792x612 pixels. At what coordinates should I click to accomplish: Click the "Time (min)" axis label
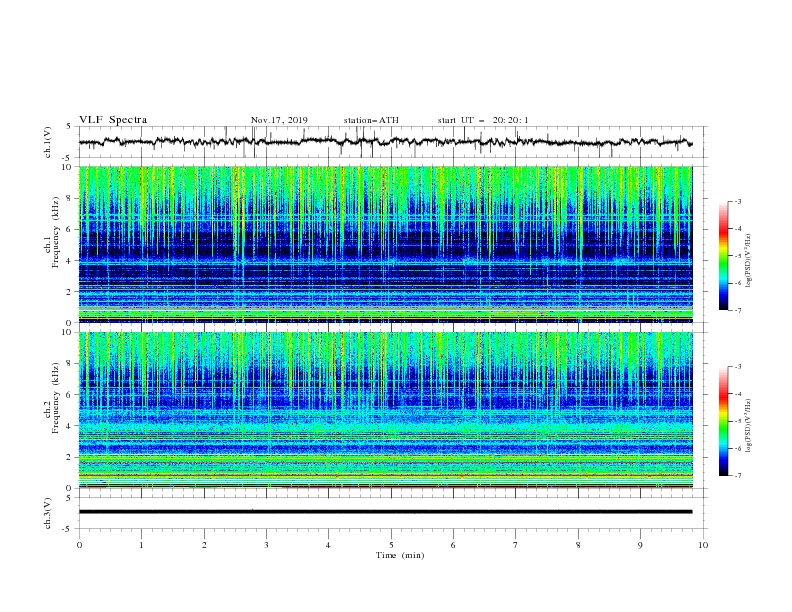(x=400, y=555)
